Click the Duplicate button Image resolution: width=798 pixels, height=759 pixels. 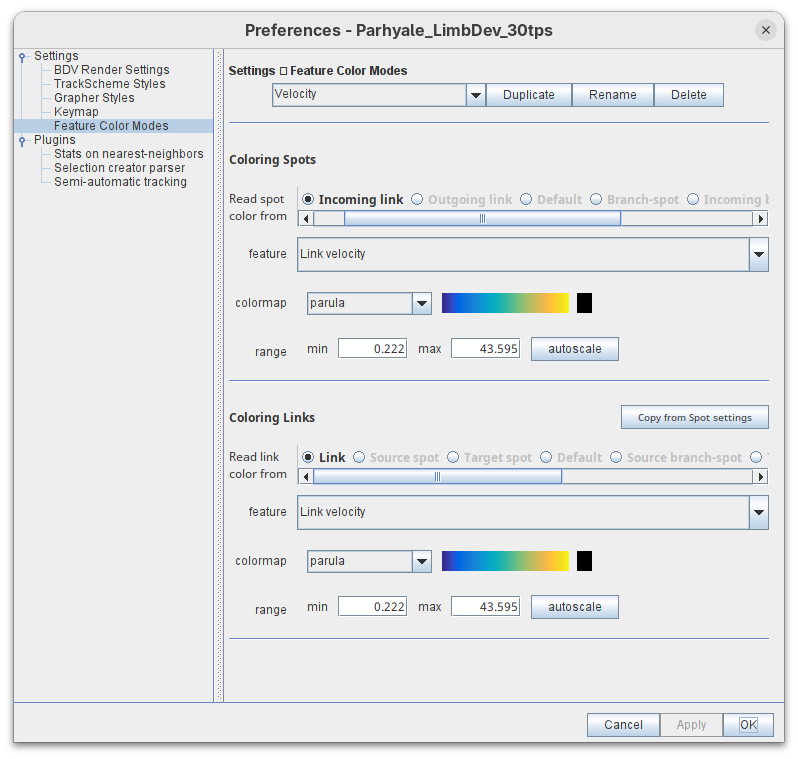(x=528, y=95)
